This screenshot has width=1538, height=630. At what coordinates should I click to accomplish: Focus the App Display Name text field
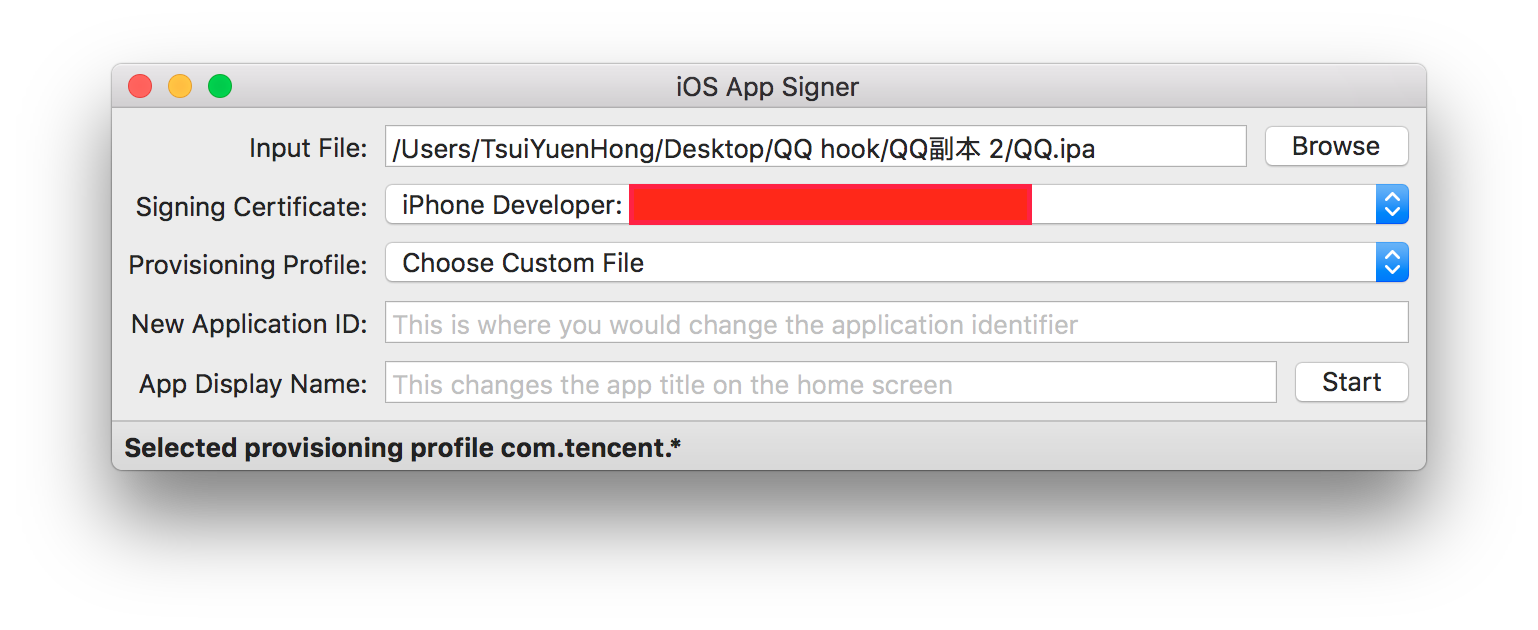[x=830, y=384]
